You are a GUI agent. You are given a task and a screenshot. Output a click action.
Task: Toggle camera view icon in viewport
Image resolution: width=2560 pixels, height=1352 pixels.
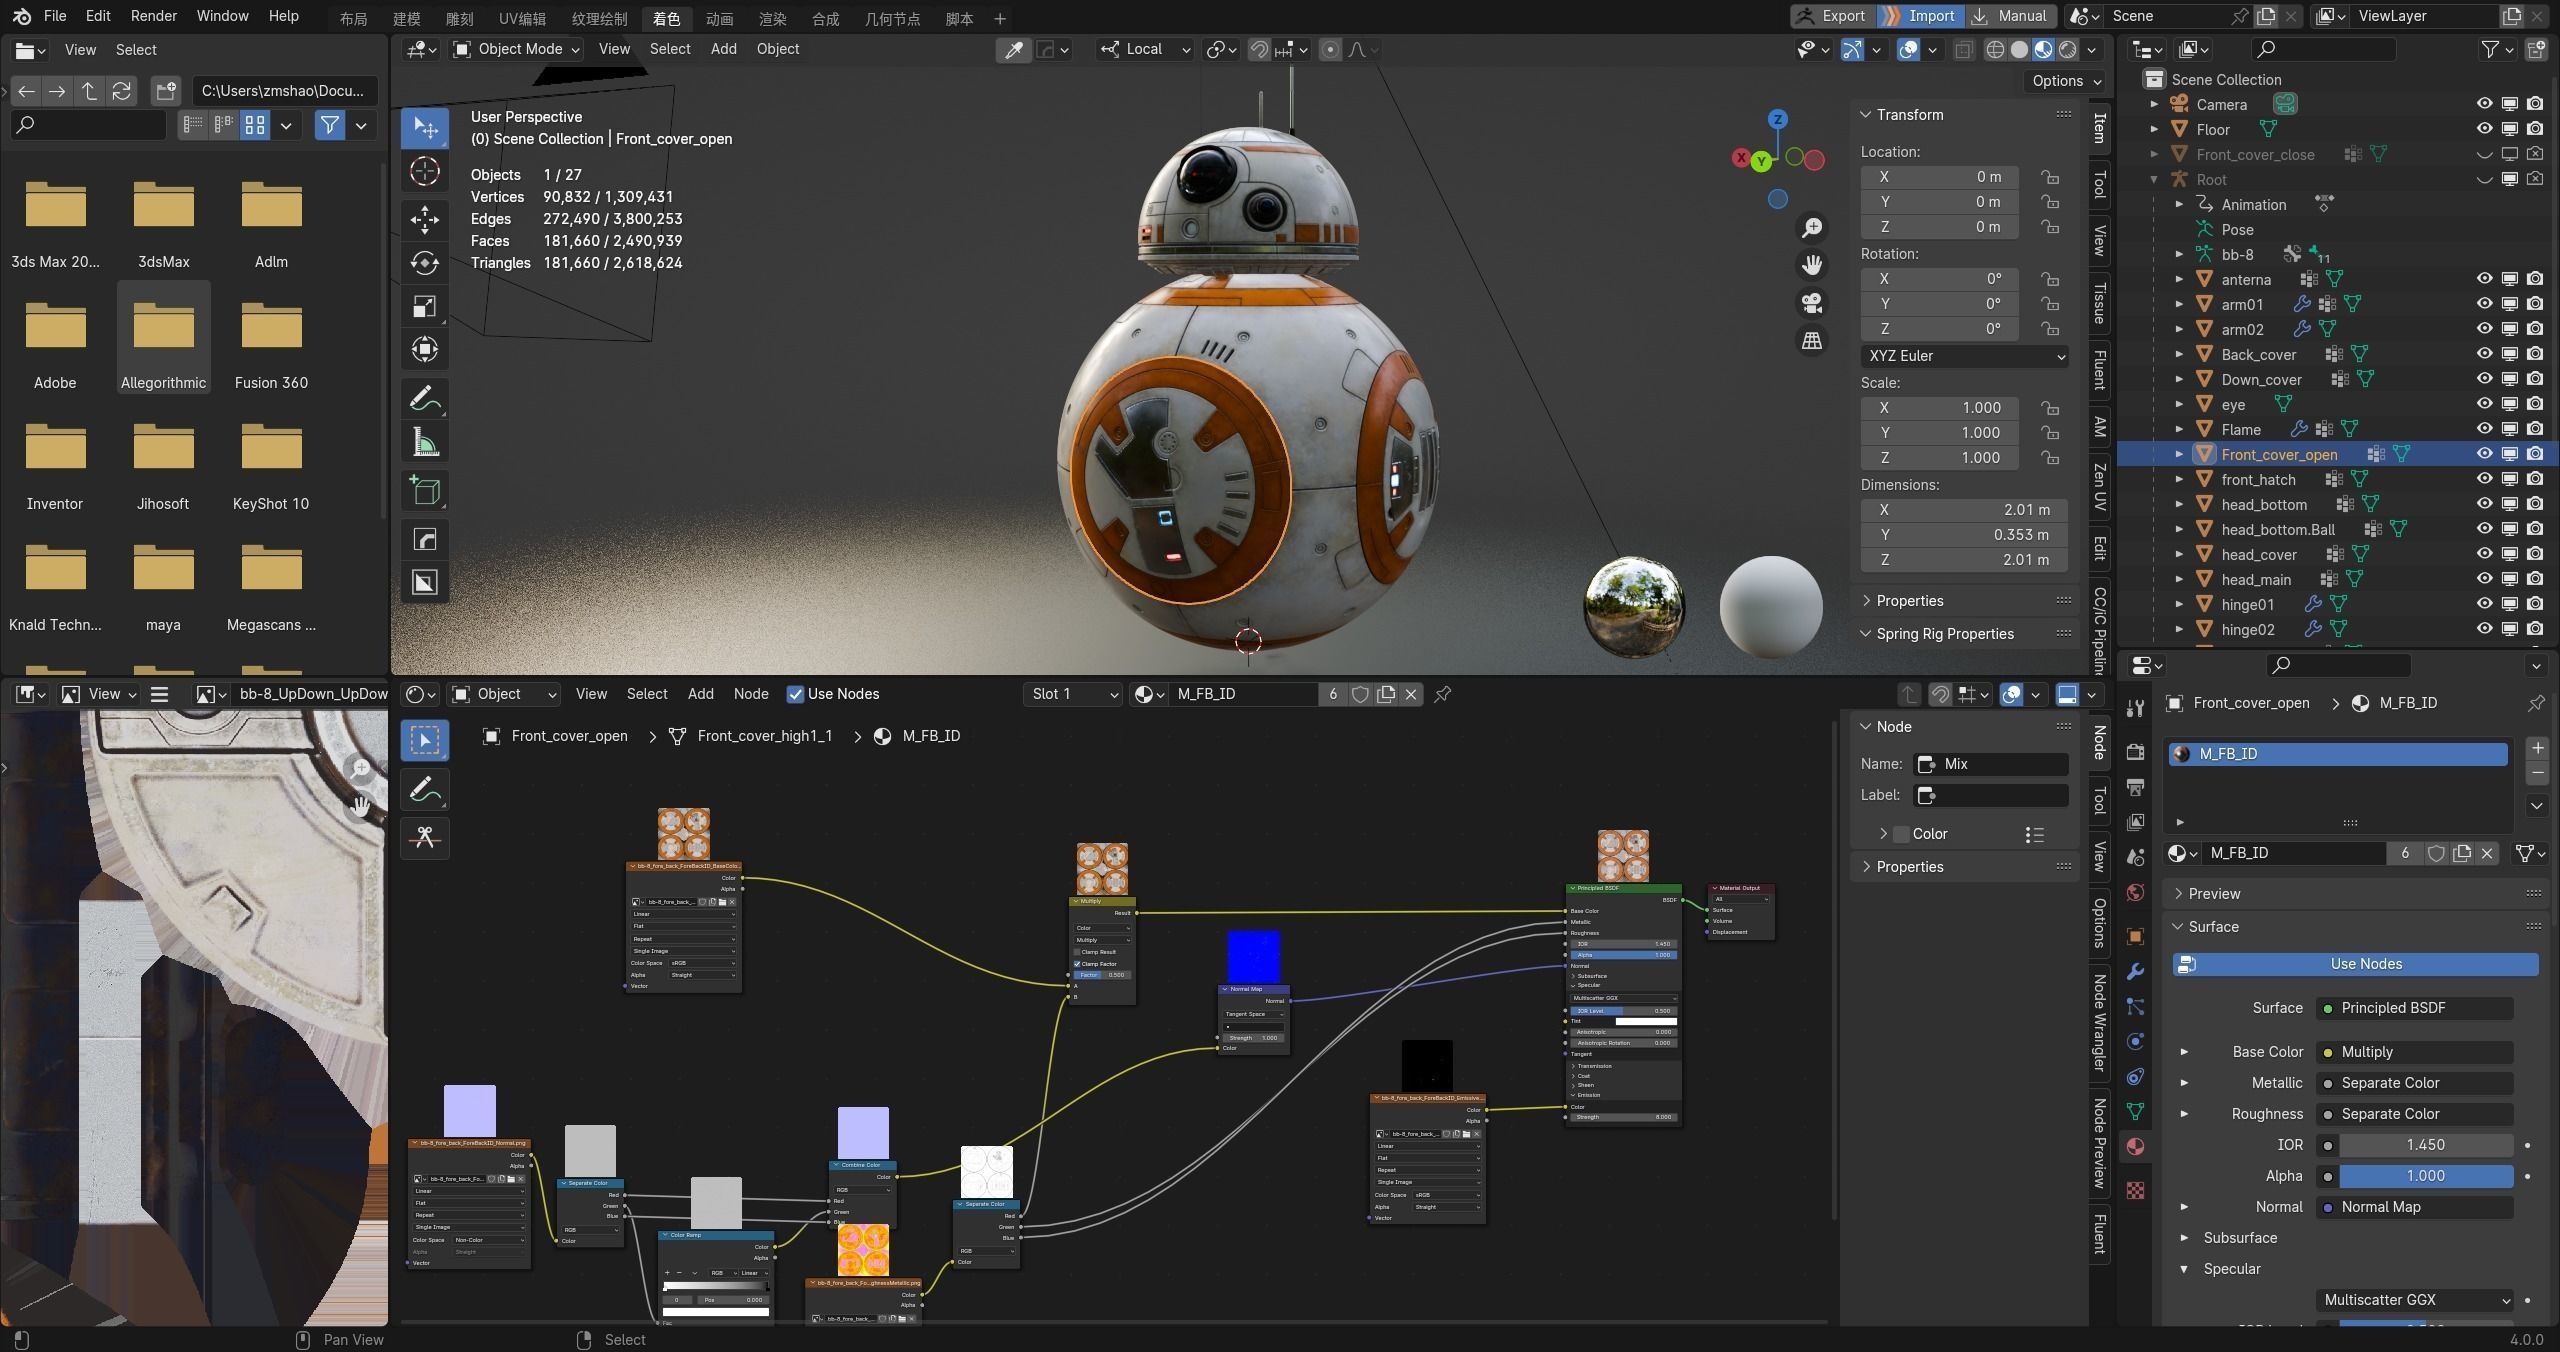(1812, 303)
